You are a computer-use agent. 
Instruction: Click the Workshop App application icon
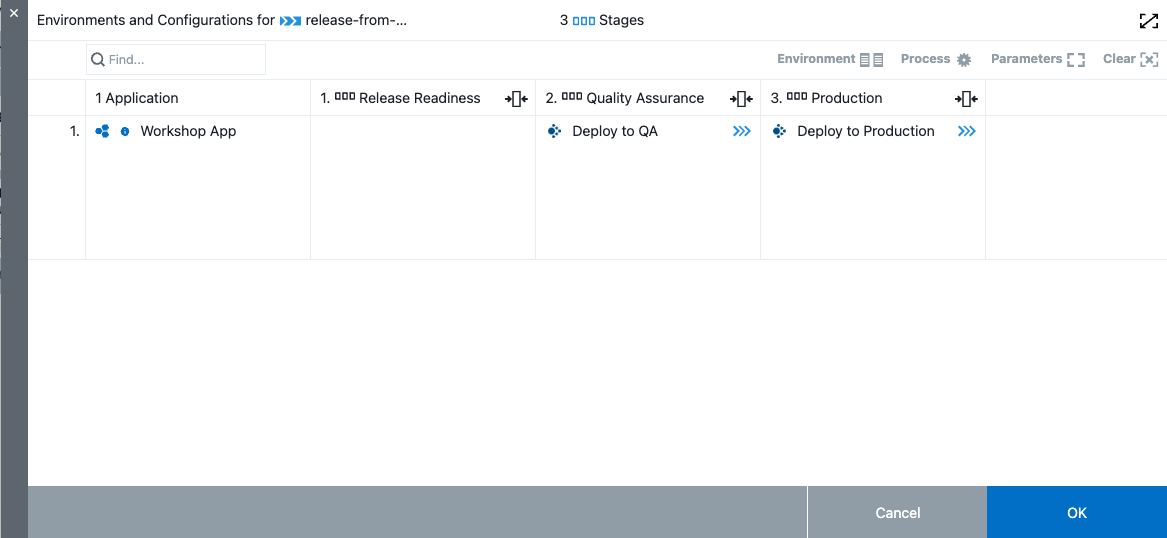tap(103, 132)
